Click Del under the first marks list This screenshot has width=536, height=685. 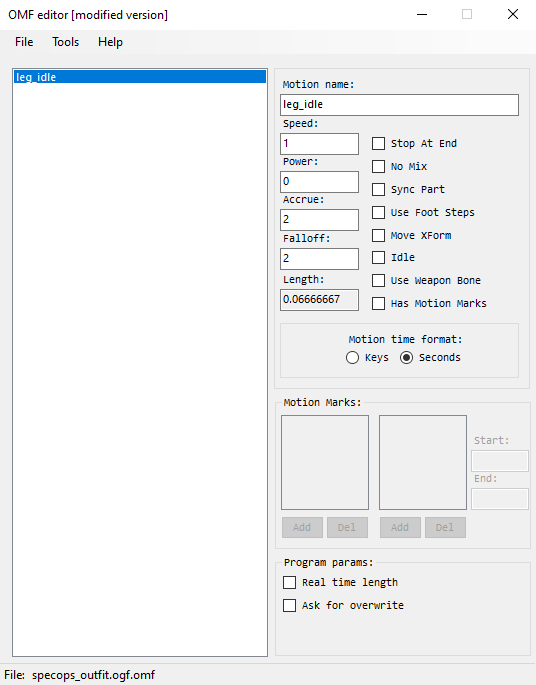coord(347,527)
